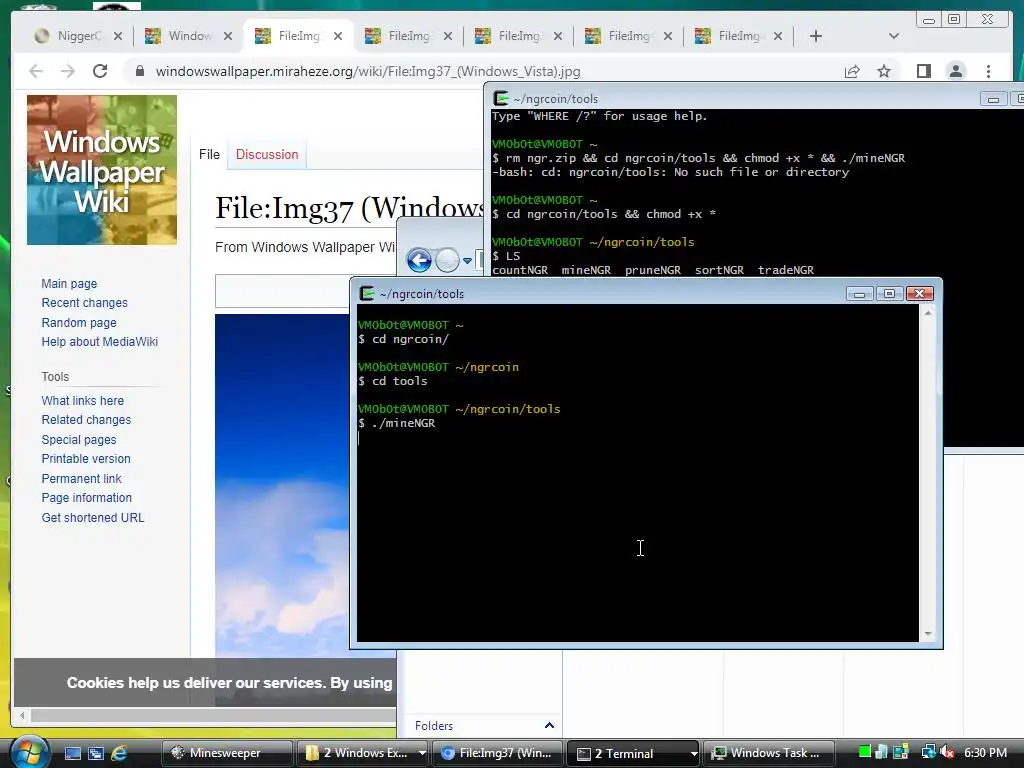Image resolution: width=1024 pixels, height=768 pixels.
Task: Click the Chrome File:Img37 taskbar button
Action: 498,753
